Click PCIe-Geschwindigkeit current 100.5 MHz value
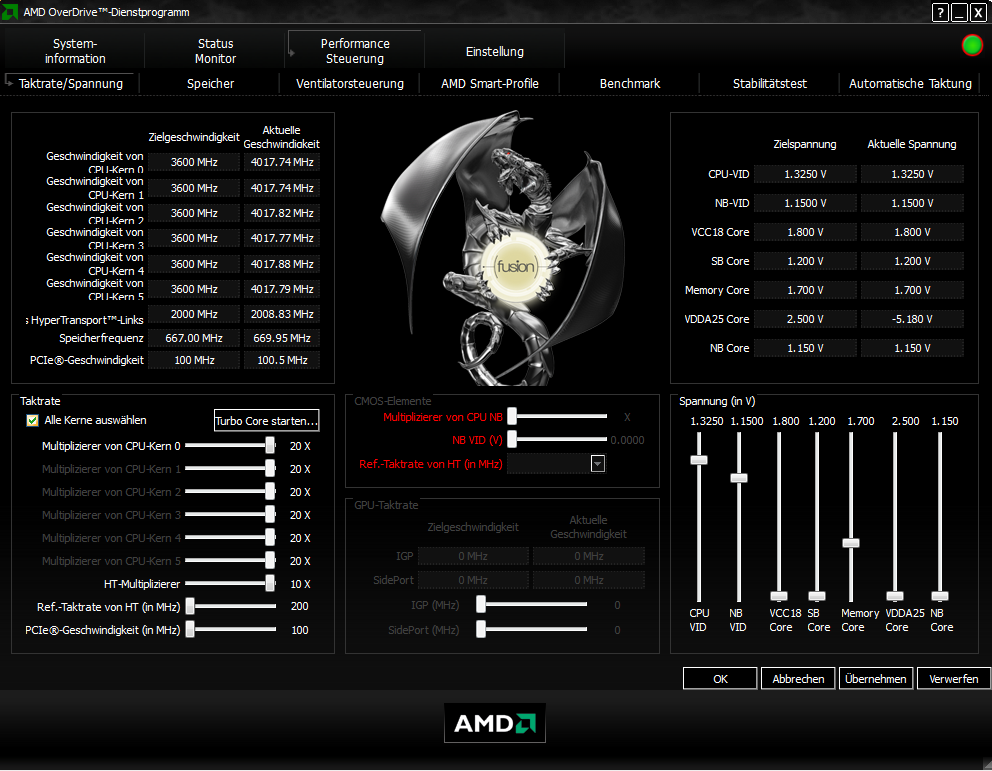This screenshot has width=992, height=771. pyautogui.click(x=282, y=360)
